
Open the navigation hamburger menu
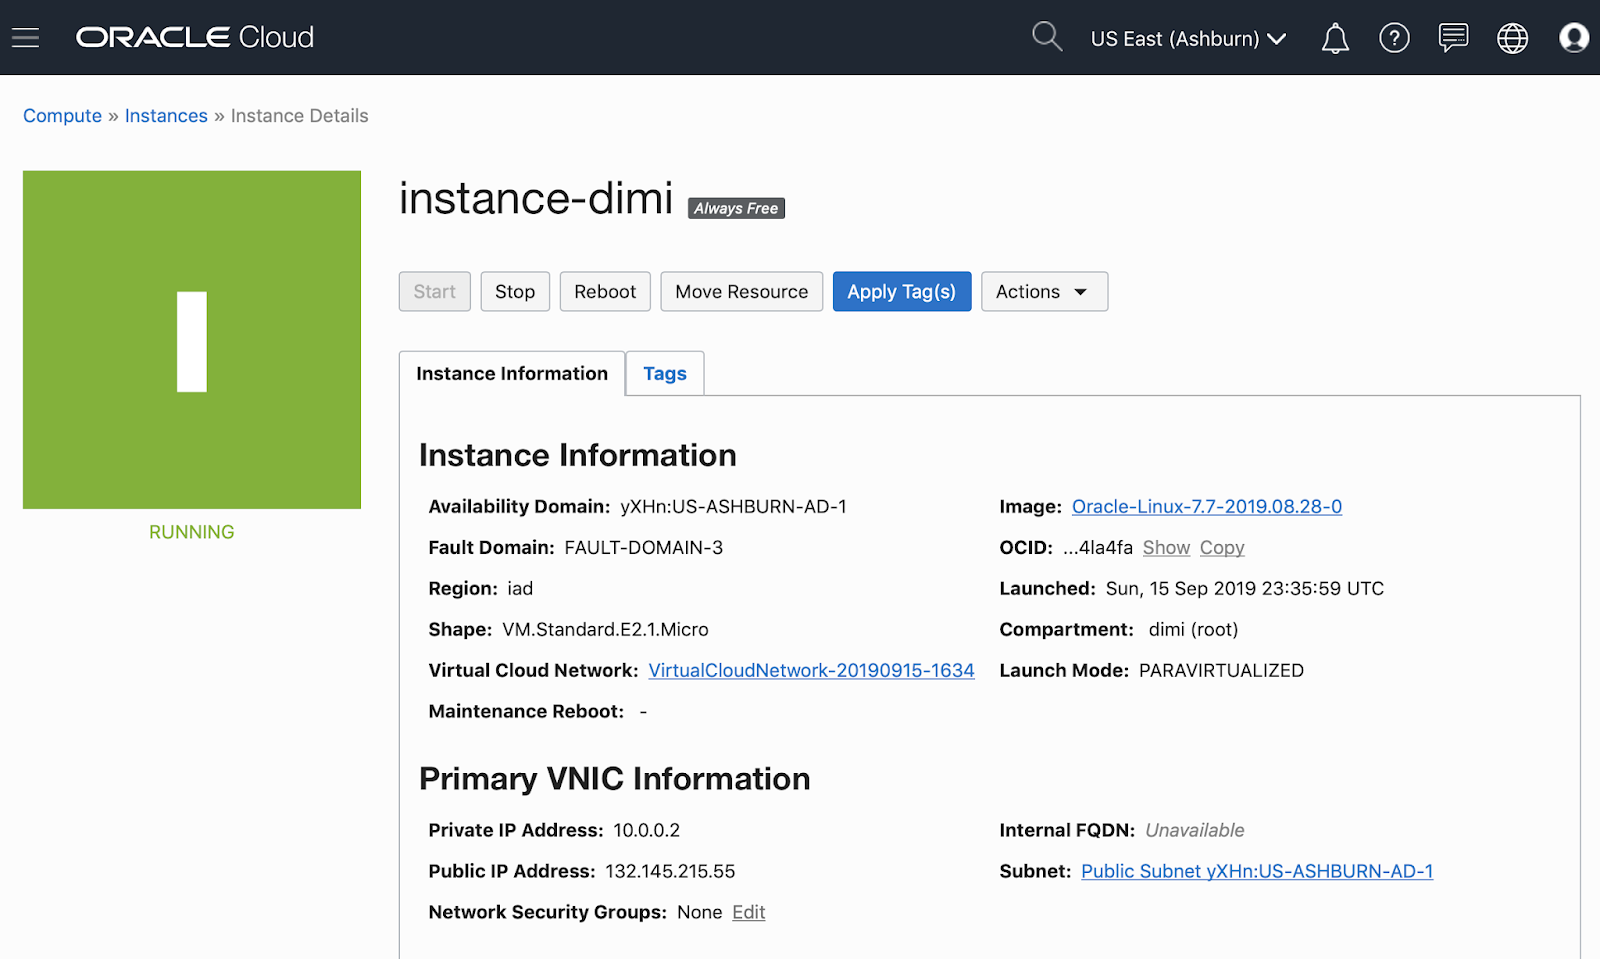(25, 37)
